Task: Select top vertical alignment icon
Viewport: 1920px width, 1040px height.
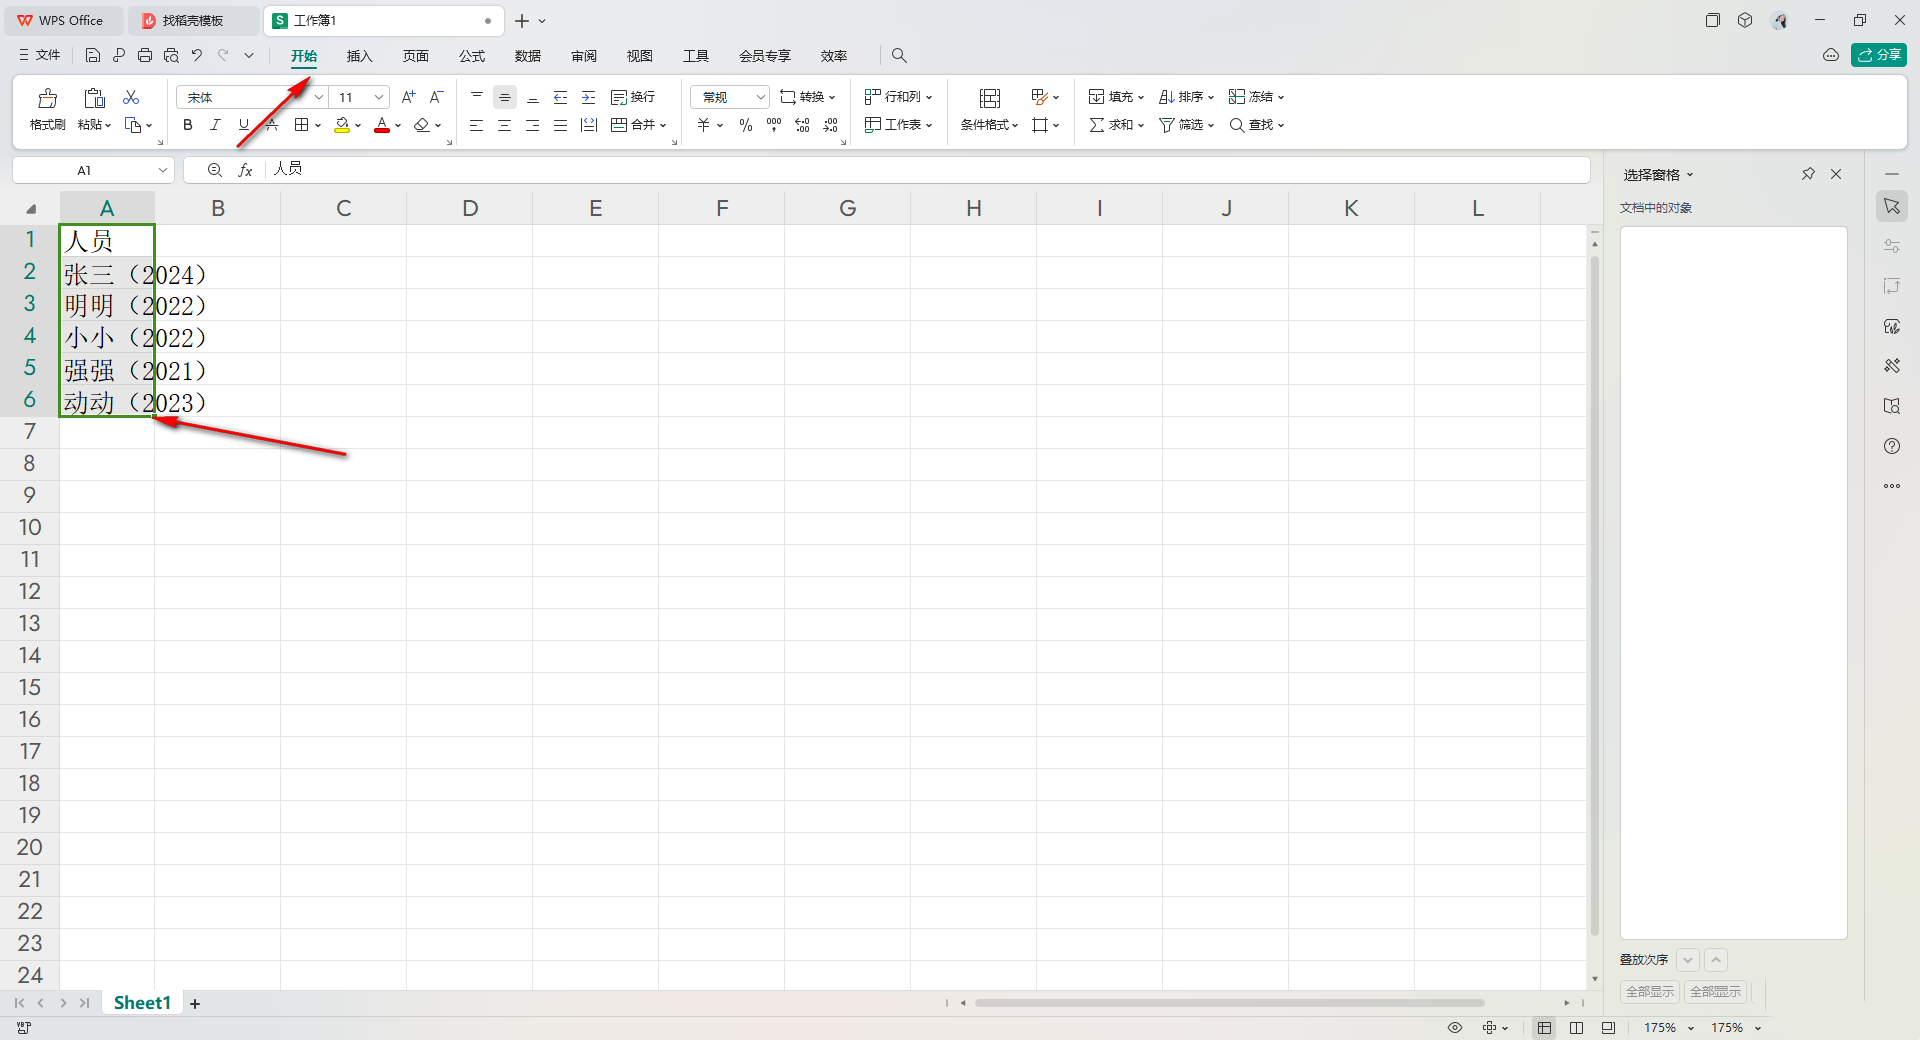Action: [477, 97]
